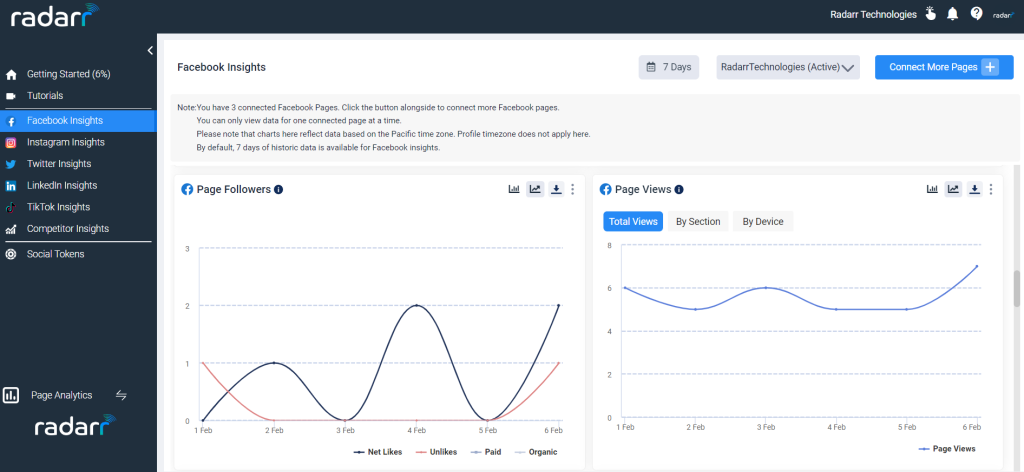This screenshot has width=1024, height=472.
Task: Toggle Paid series in legend
Action: [x=487, y=452]
